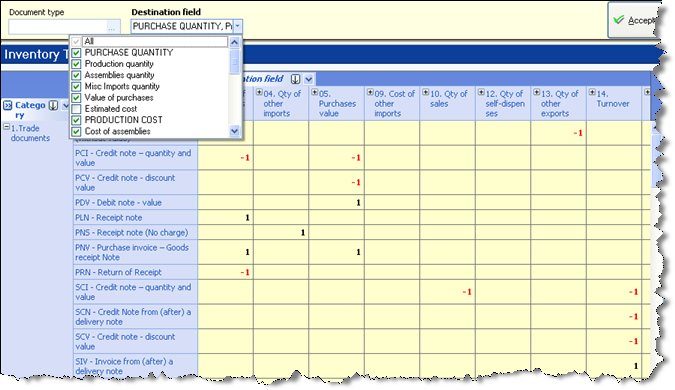675x390 pixels.
Task: Expand column 13. Qty of other exports
Action: click(537, 92)
